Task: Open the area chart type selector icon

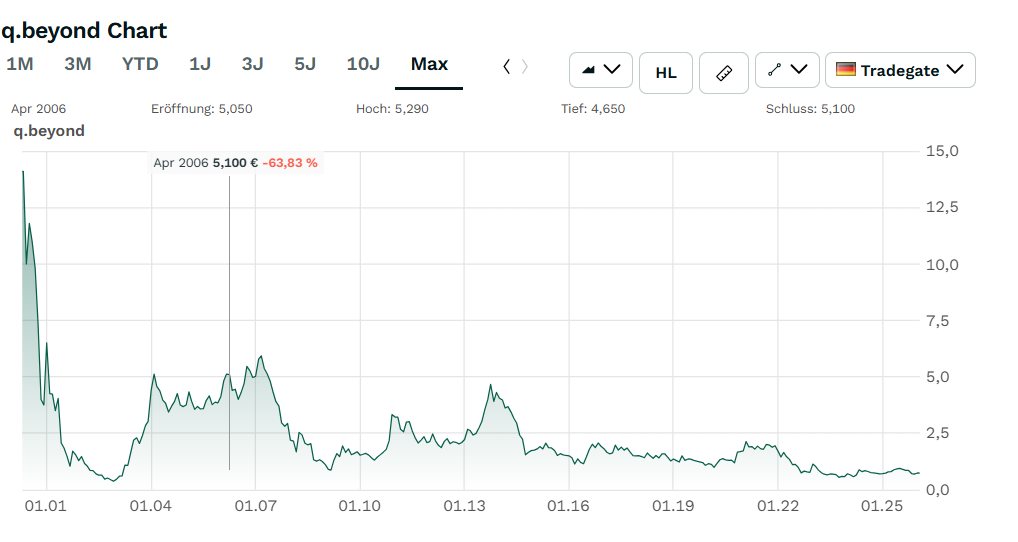Action: (x=589, y=71)
